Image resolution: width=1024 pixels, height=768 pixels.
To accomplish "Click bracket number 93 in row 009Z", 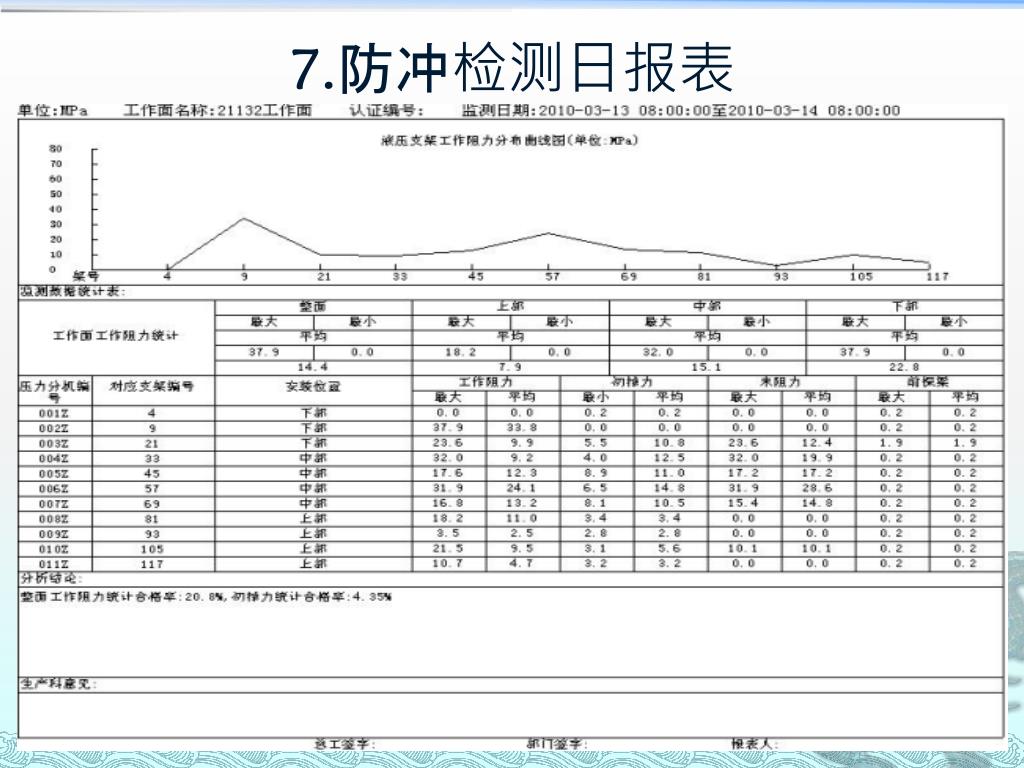I will coord(152,534).
